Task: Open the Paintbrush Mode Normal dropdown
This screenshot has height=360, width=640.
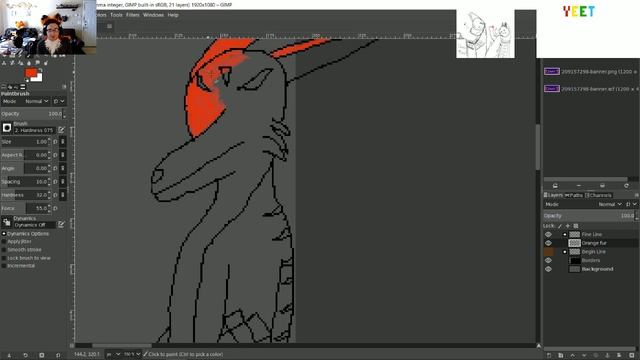Action: [x=36, y=101]
